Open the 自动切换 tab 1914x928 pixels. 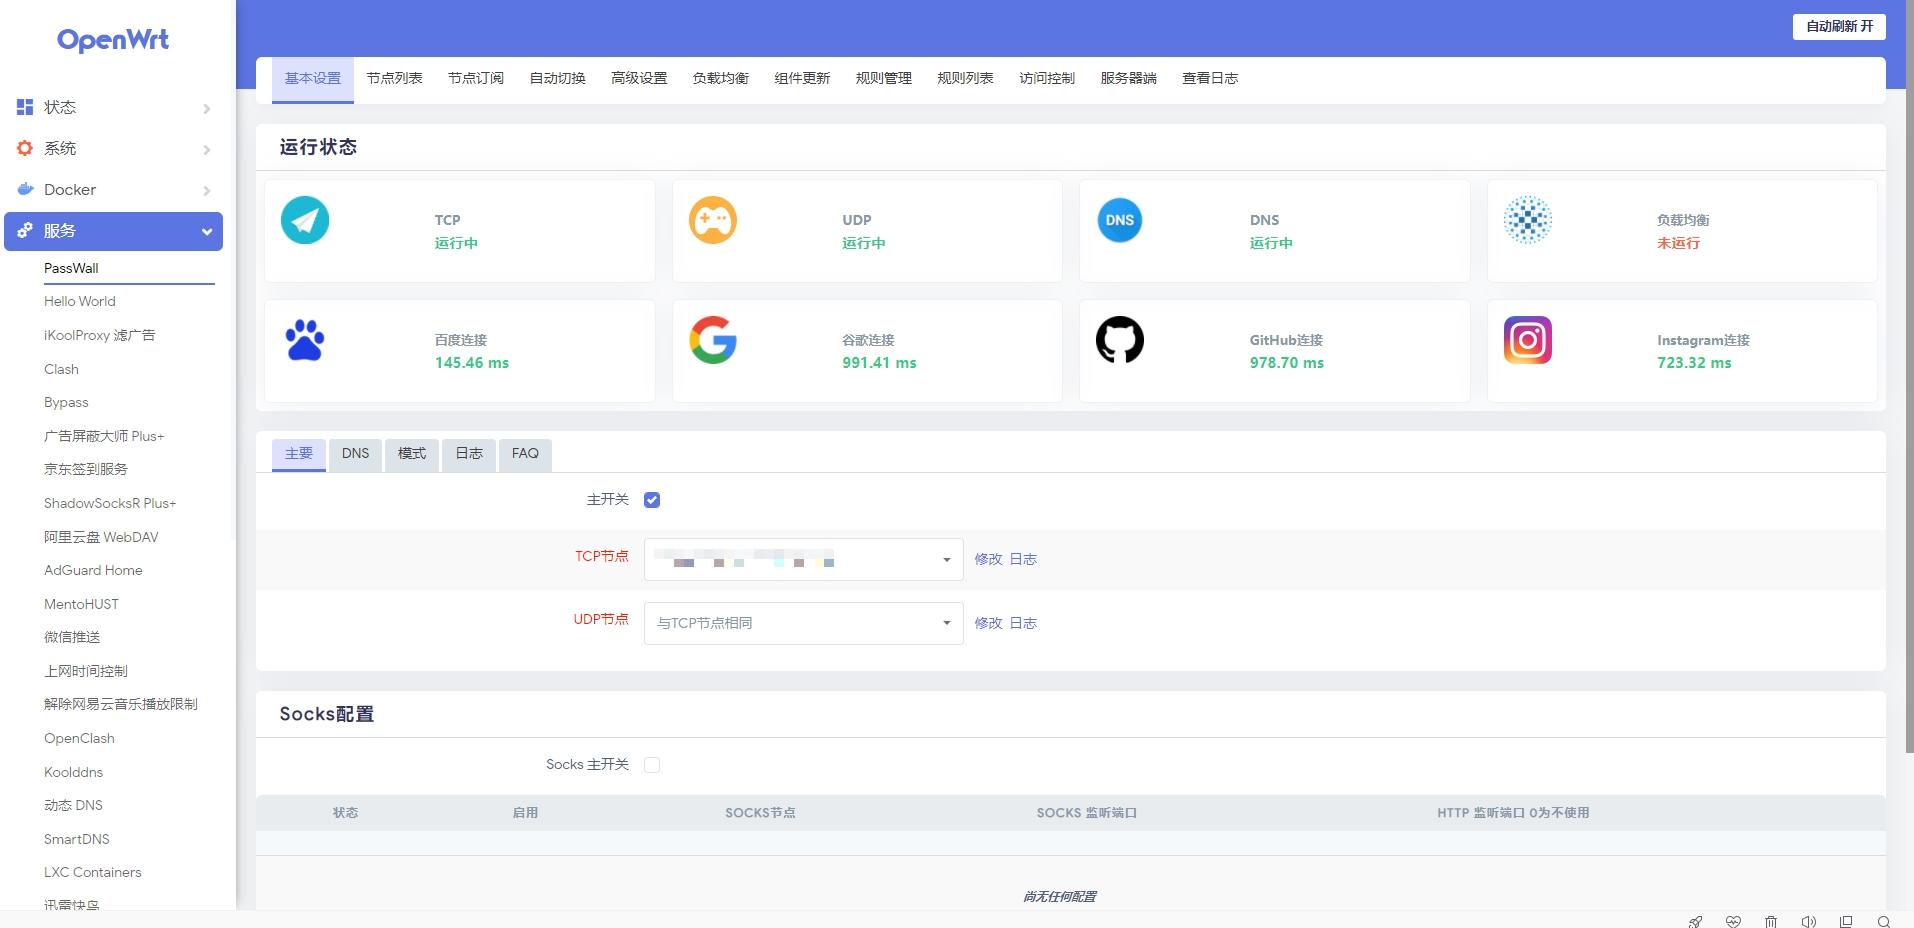point(557,78)
